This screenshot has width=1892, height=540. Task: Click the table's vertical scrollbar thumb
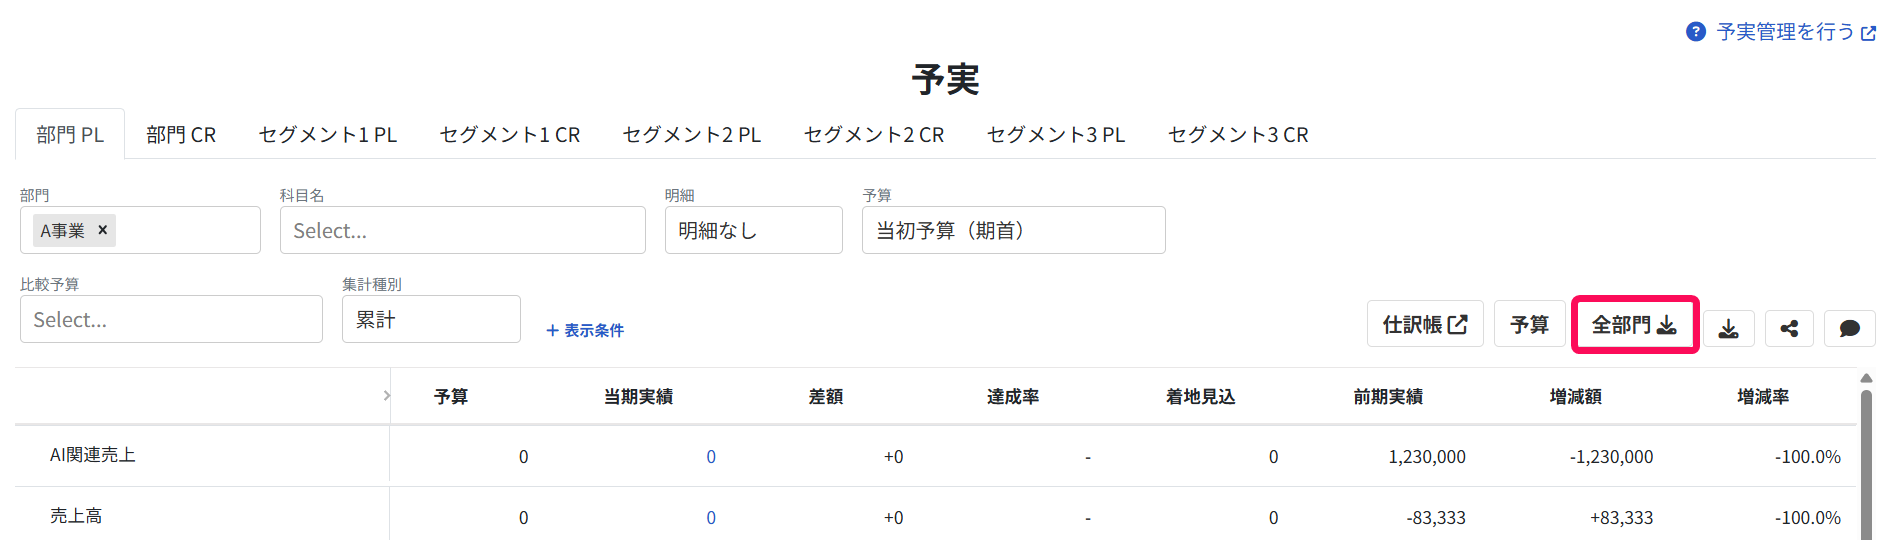tap(1866, 465)
